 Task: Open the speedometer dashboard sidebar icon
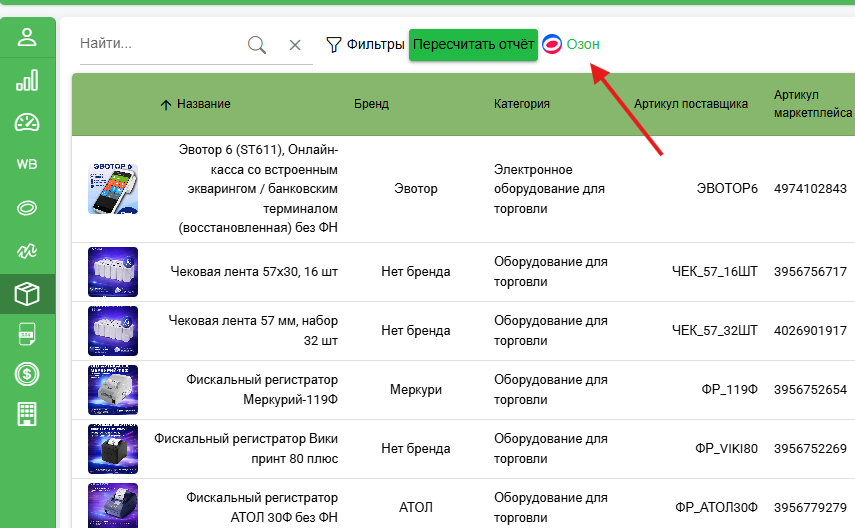27,122
